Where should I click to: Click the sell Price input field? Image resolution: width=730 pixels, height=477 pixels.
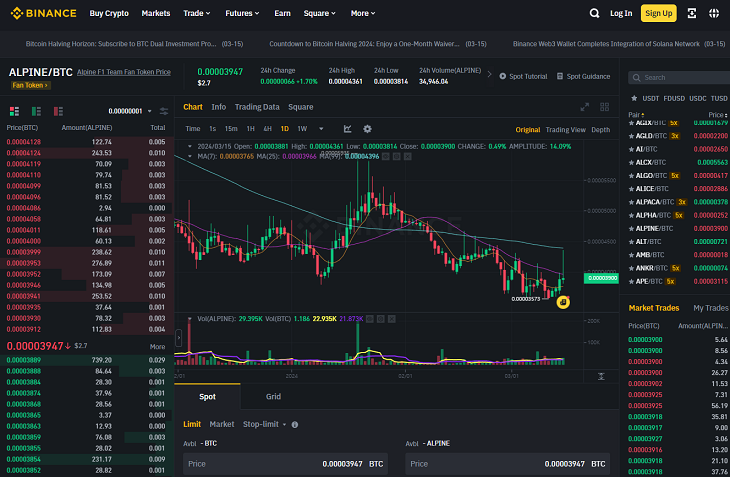tap(507, 464)
